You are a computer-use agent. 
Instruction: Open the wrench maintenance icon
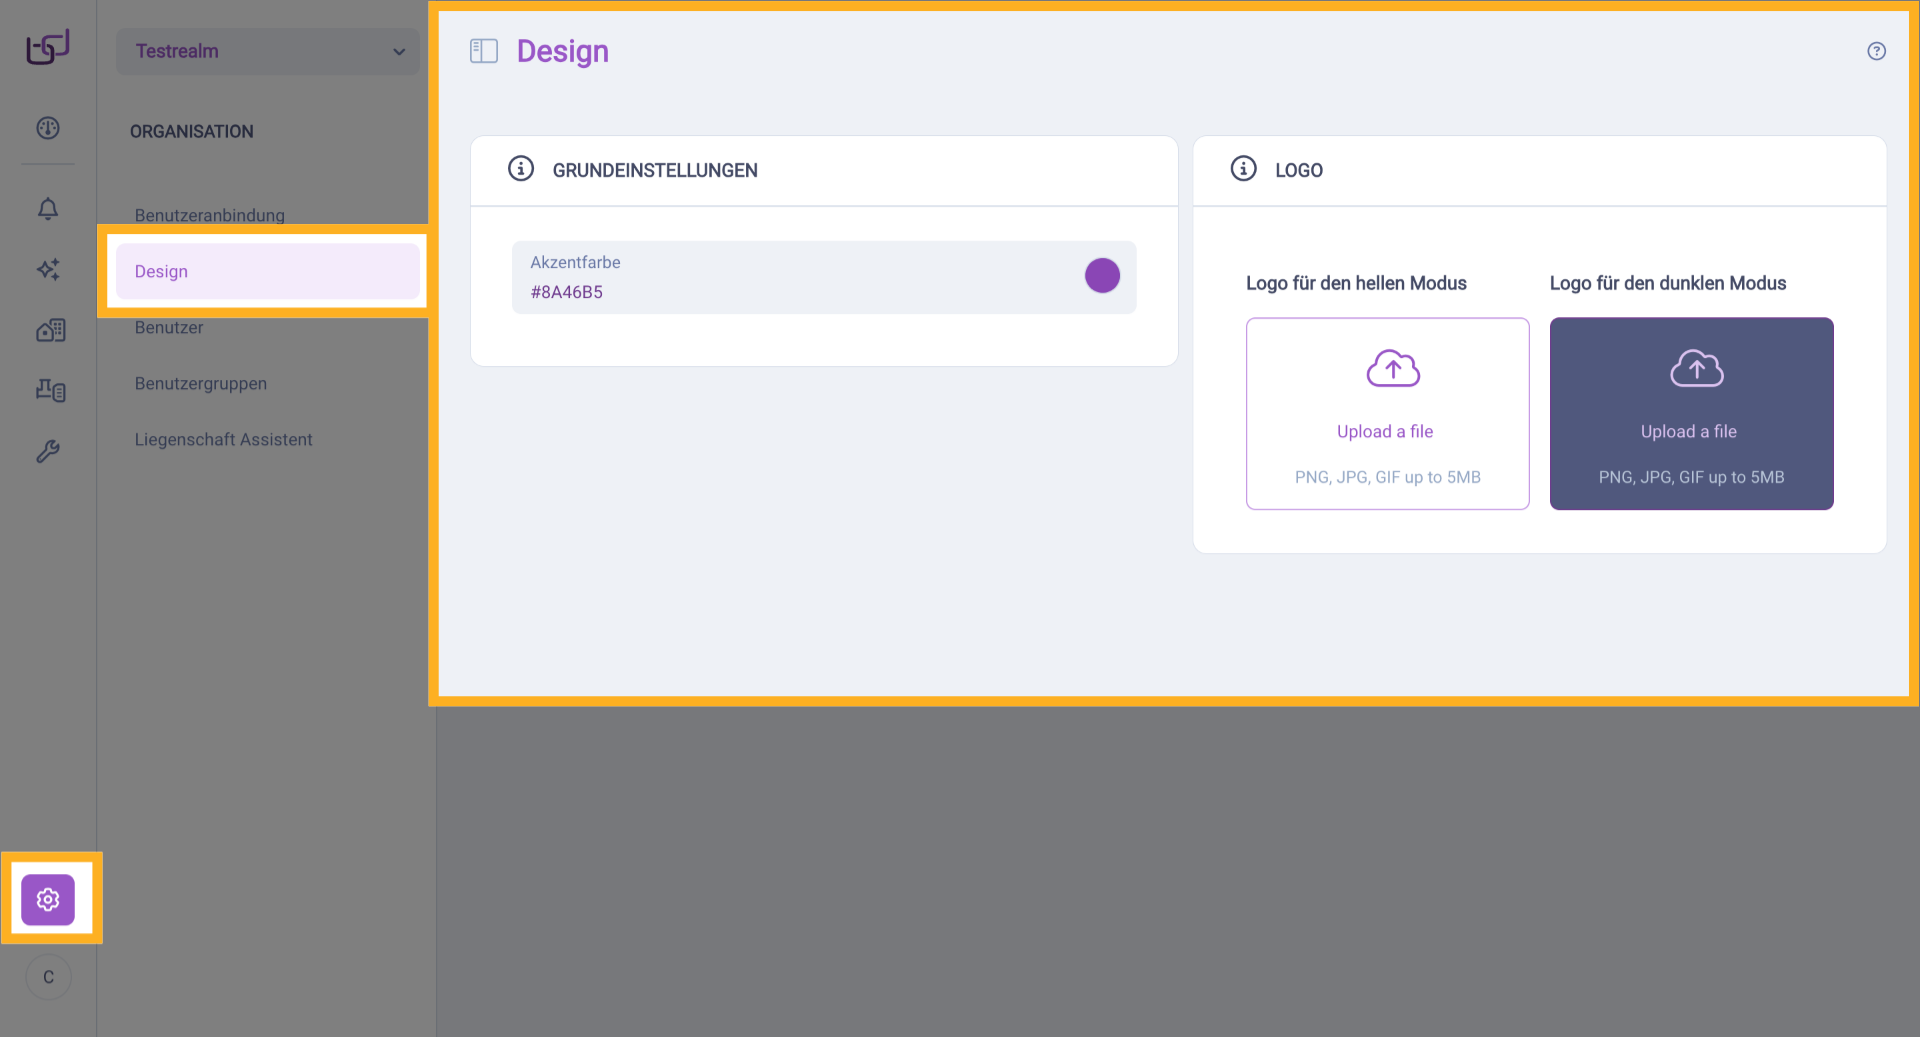(x=48, y=451)
